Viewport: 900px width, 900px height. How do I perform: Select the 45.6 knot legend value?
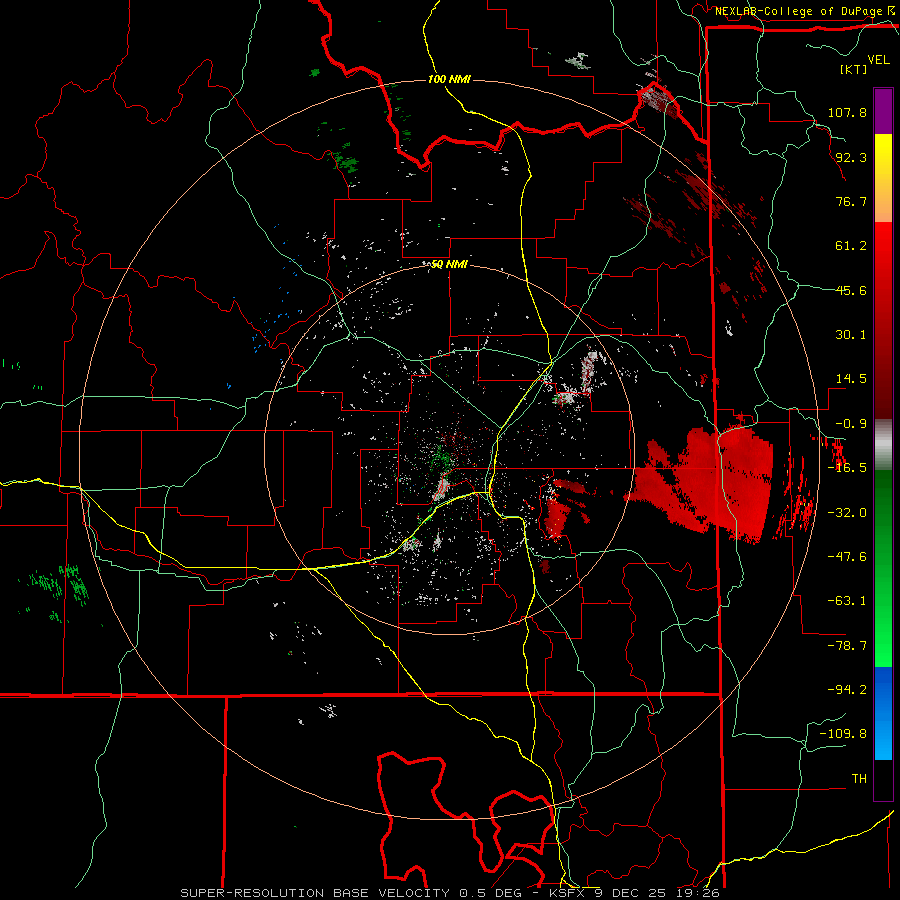click(x=851, y=290)
